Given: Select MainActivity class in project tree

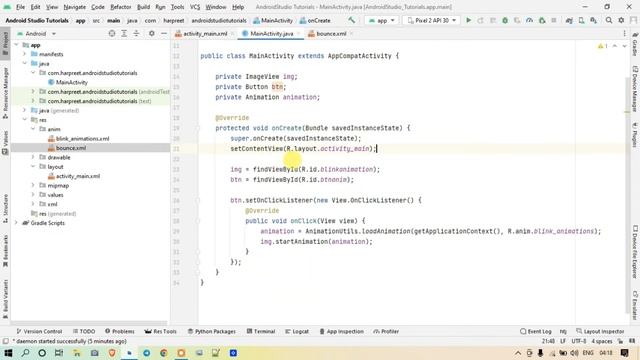Looking at the screenshot, I should (71, 82).
